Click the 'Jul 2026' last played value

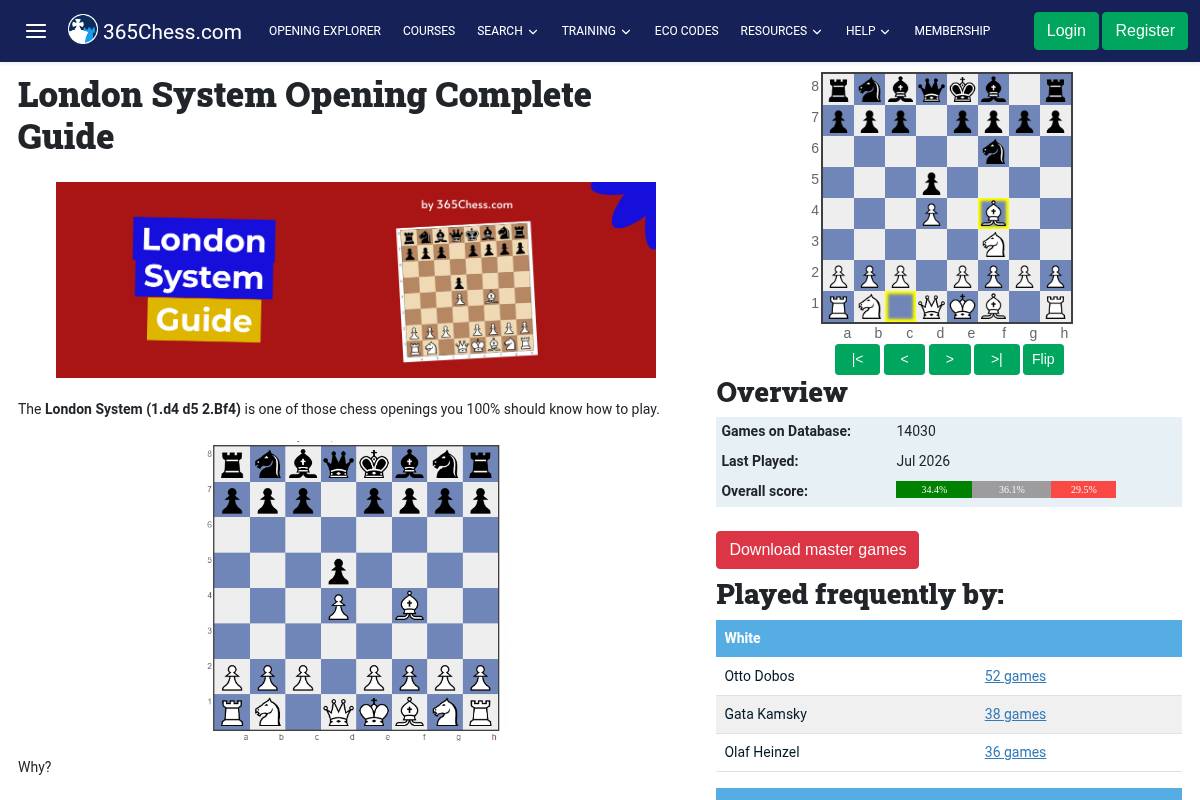[x=923, y=461]
